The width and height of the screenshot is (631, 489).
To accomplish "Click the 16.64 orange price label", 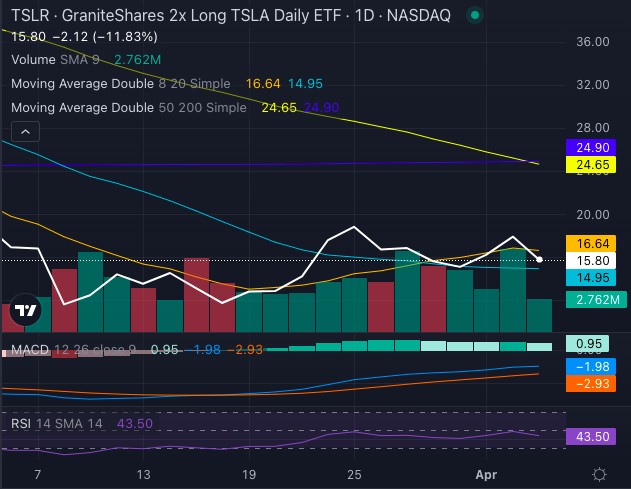I will tap(591, 243).
